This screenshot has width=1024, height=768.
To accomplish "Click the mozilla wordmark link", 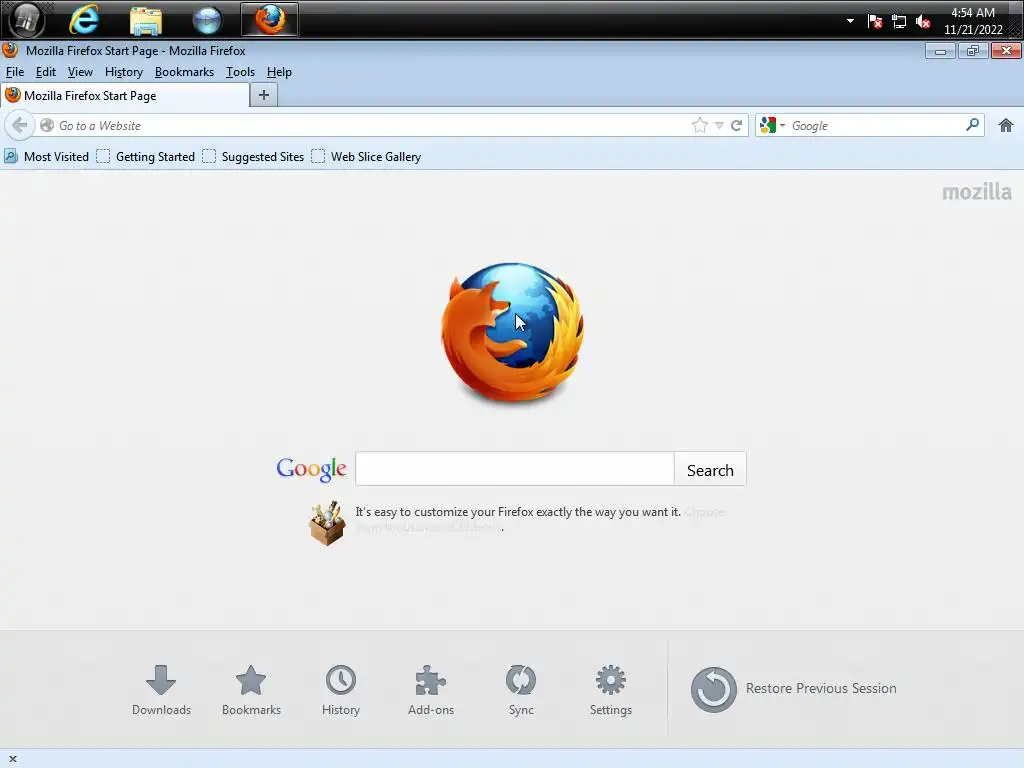I will tap(976, 191).
